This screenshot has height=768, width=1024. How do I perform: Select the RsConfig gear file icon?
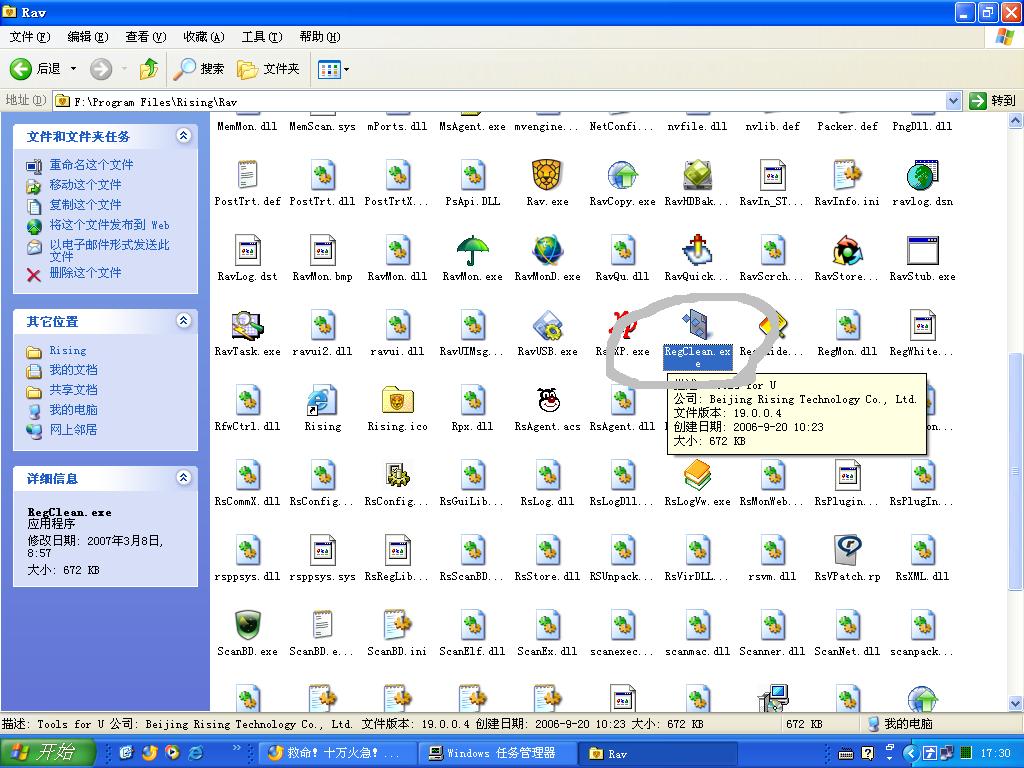tap(397, 475)
